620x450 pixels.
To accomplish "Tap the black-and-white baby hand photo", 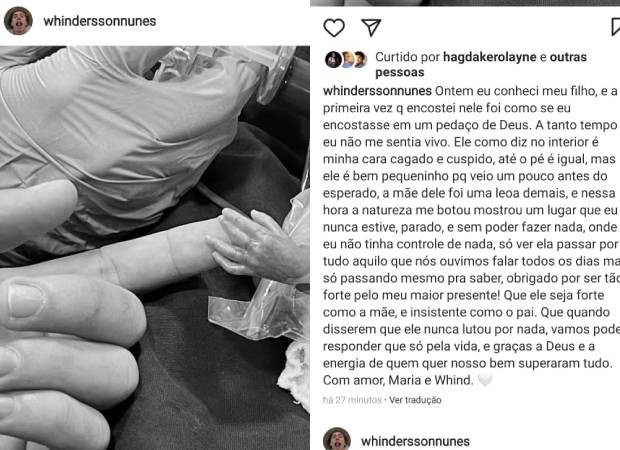I will pos(155,248).
